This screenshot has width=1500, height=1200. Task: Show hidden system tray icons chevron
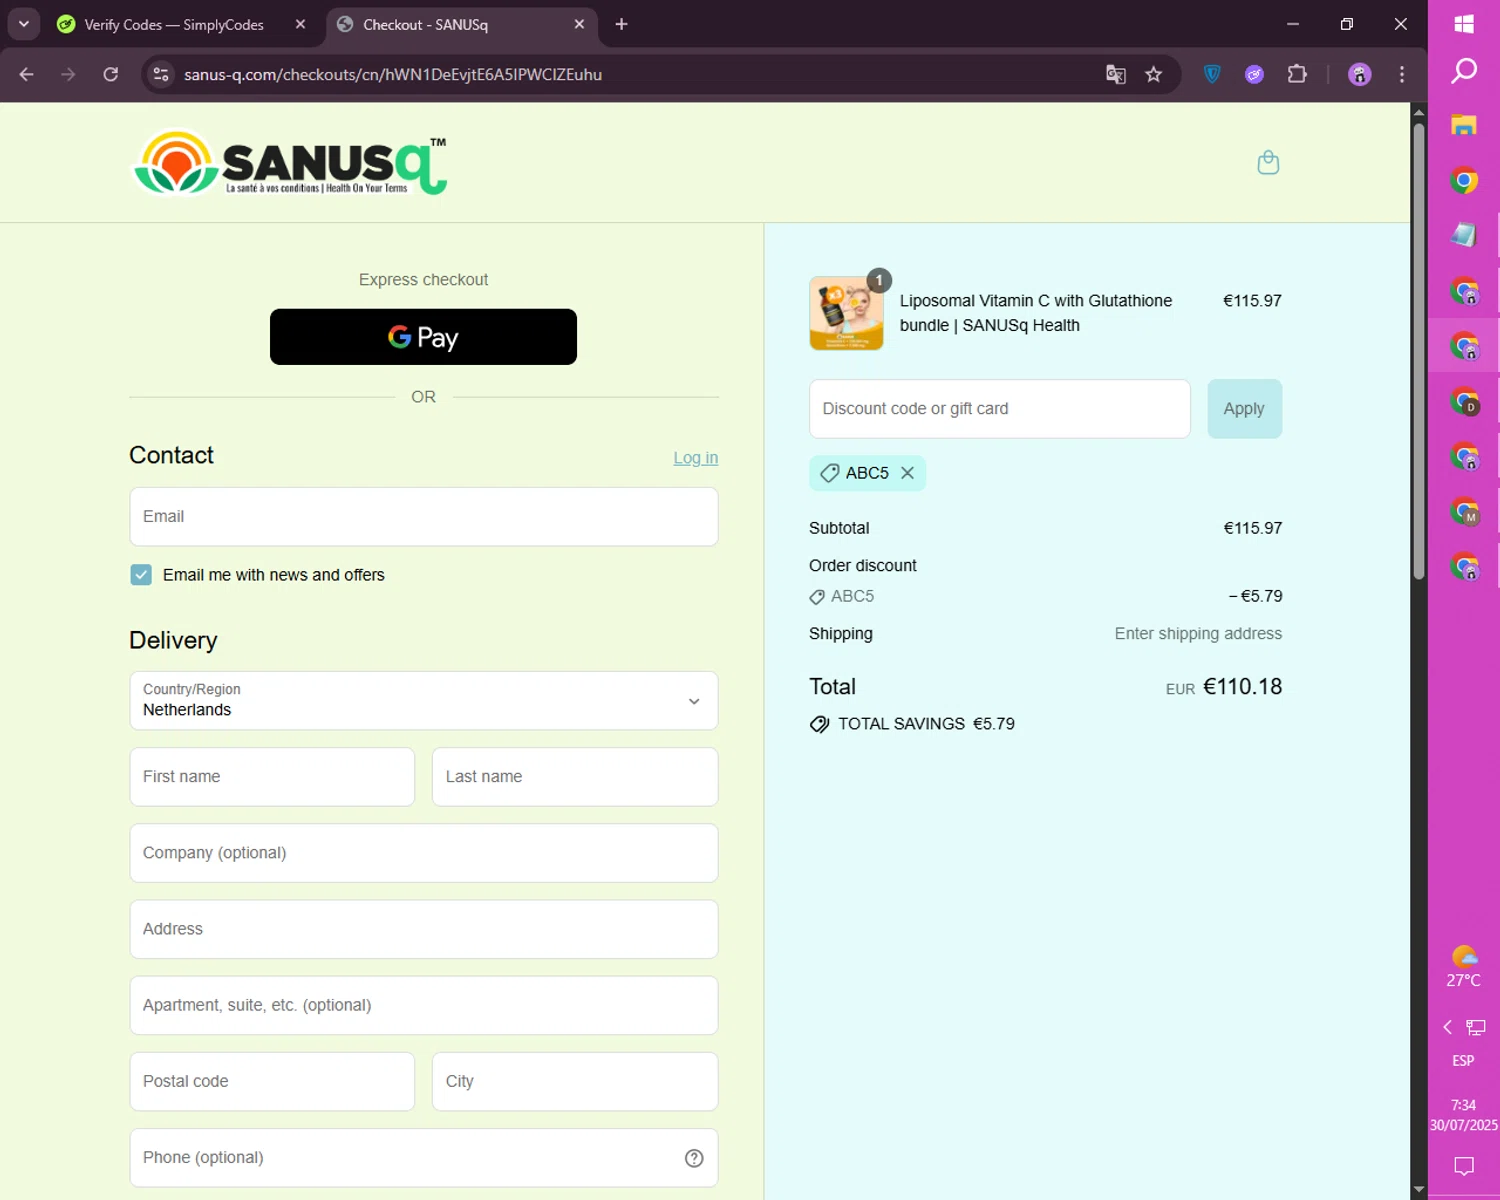click(1447, 1027)
